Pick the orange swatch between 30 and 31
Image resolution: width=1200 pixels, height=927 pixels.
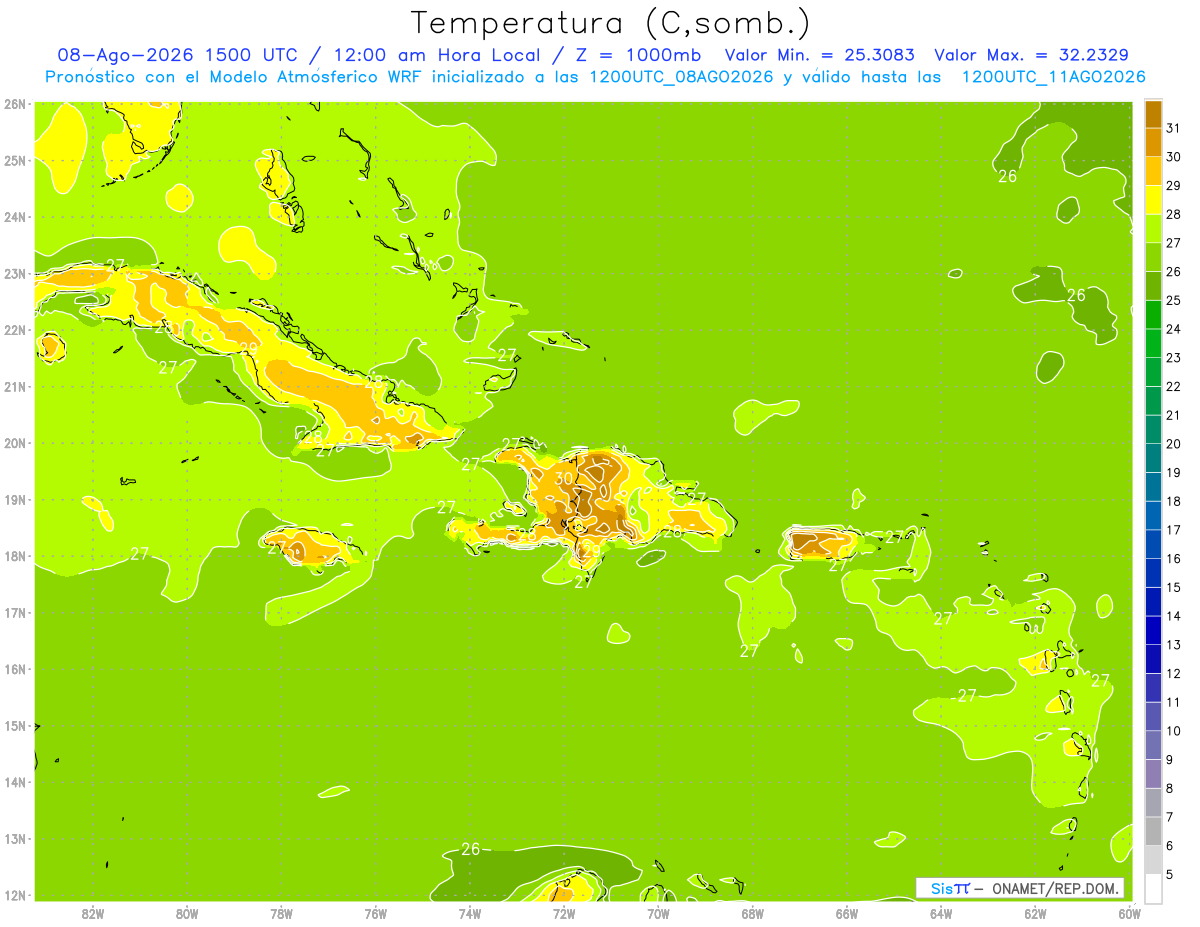[1153, 142]
